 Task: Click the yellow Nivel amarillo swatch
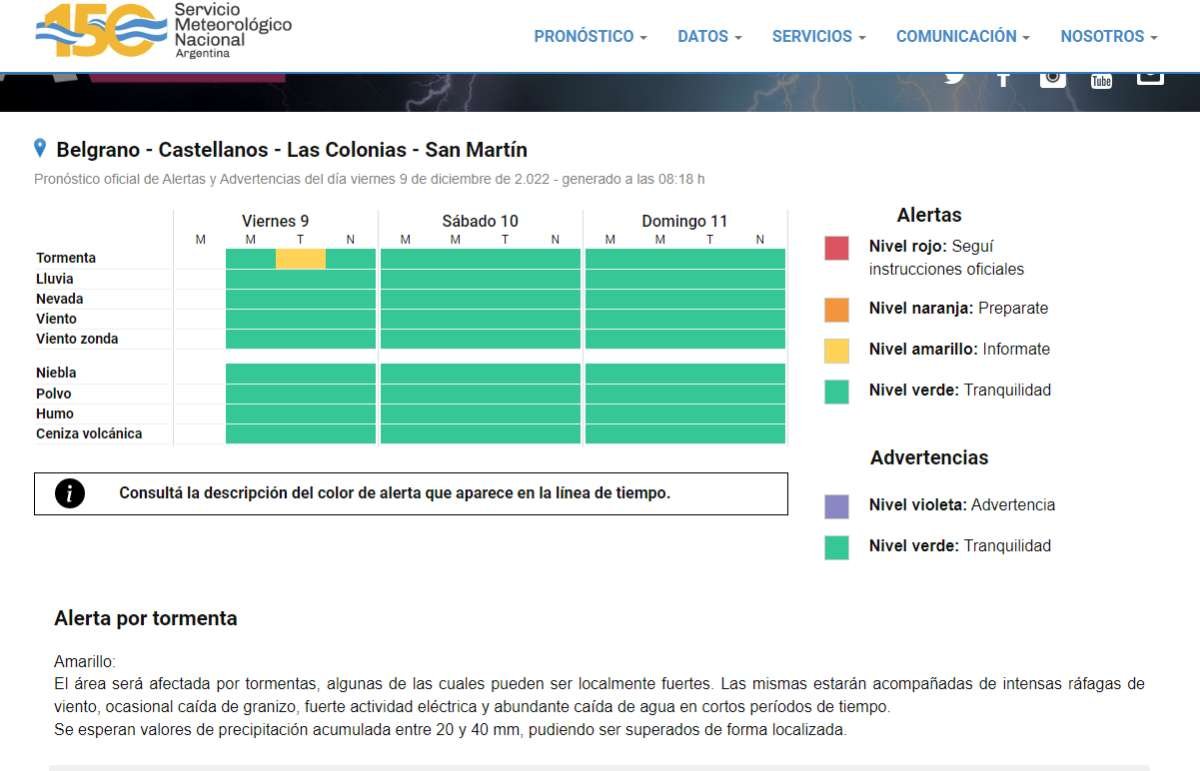tap(837, 350)
